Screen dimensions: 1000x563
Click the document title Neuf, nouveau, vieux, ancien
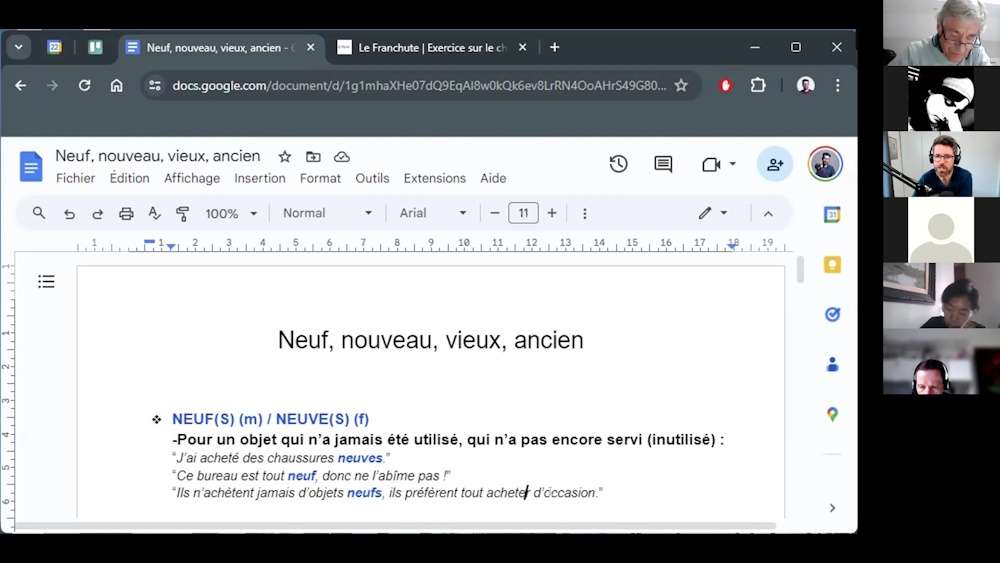(x=158, y=156)
